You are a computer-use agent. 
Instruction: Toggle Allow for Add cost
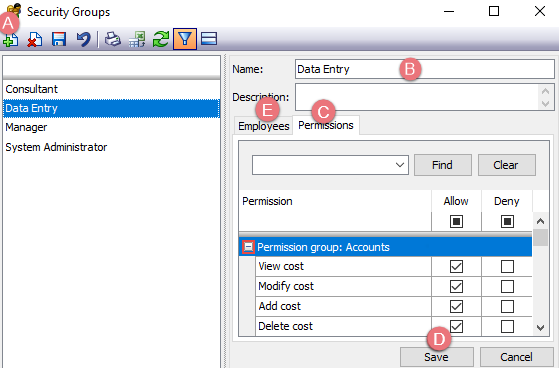point(456,306)
